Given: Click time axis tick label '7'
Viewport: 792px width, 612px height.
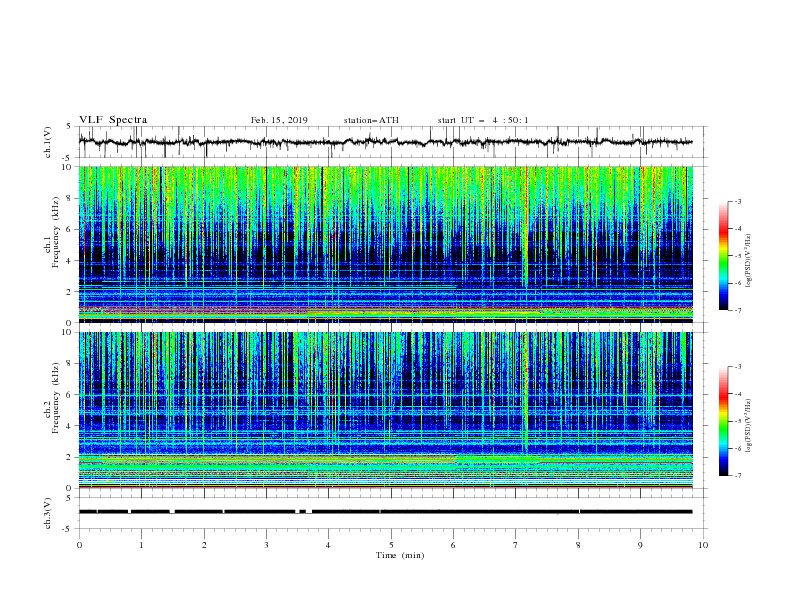Looking at the screenshot, I should click(516, 545).
